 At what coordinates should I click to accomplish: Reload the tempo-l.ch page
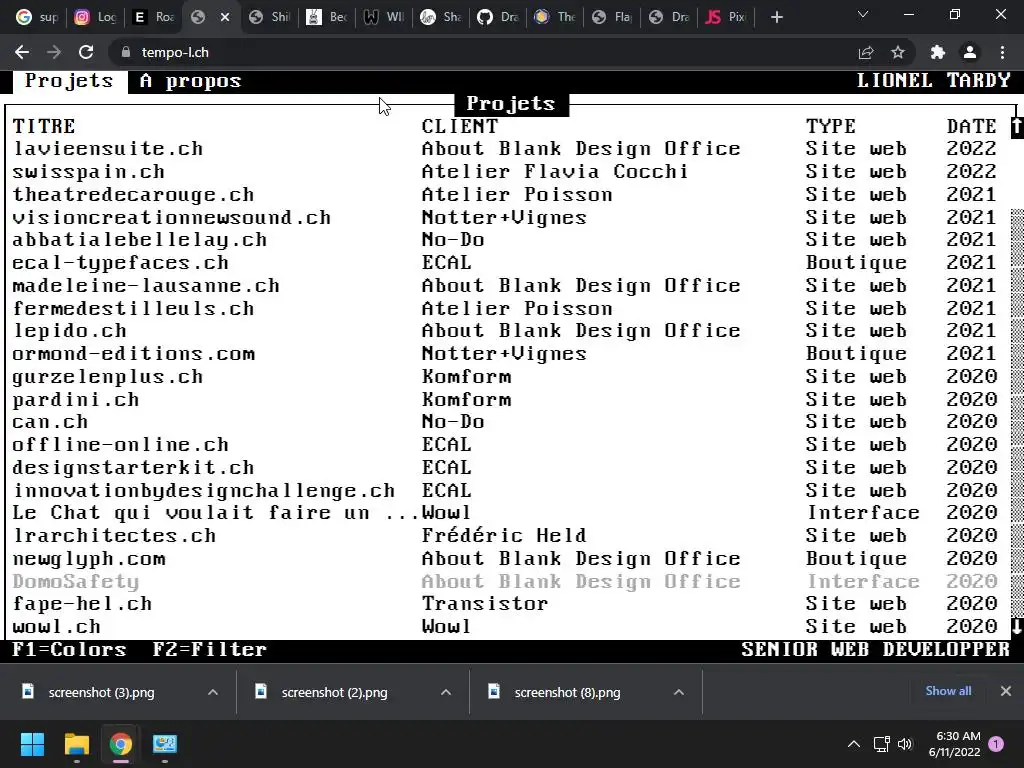[x=86, y=52]
